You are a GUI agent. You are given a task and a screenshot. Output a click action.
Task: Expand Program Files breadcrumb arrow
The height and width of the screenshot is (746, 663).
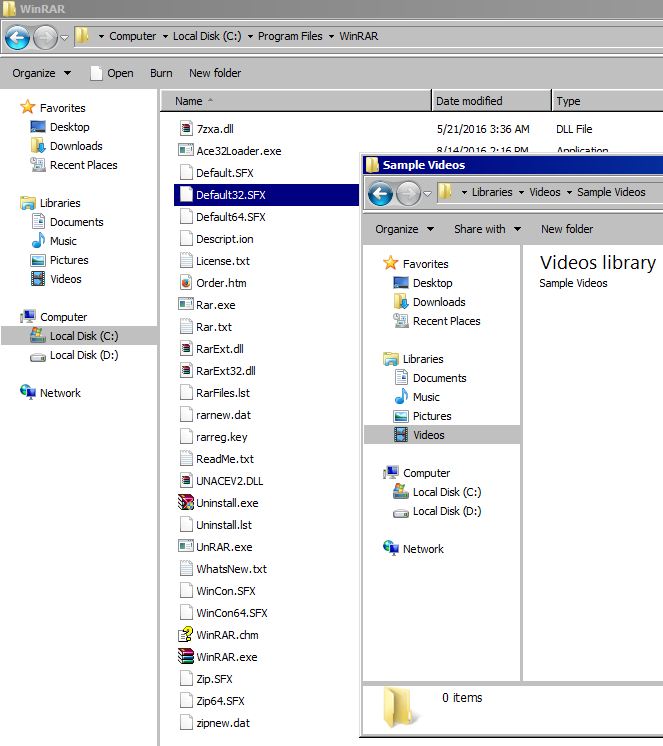(x=331, y=37)
